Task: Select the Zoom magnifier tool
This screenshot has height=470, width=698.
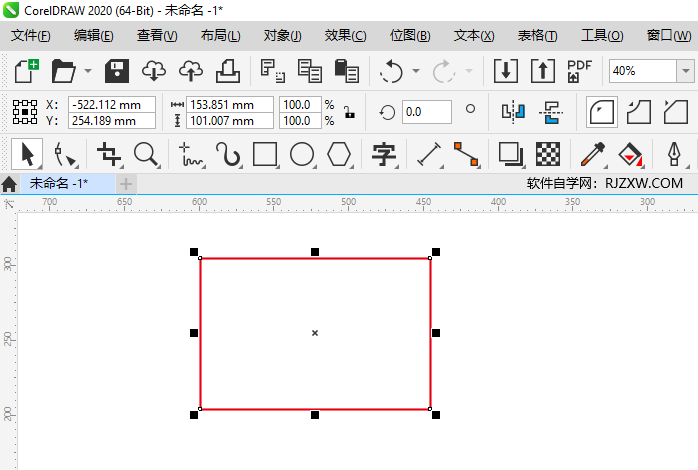Action: pyautogui.click(x=146, y=154)
